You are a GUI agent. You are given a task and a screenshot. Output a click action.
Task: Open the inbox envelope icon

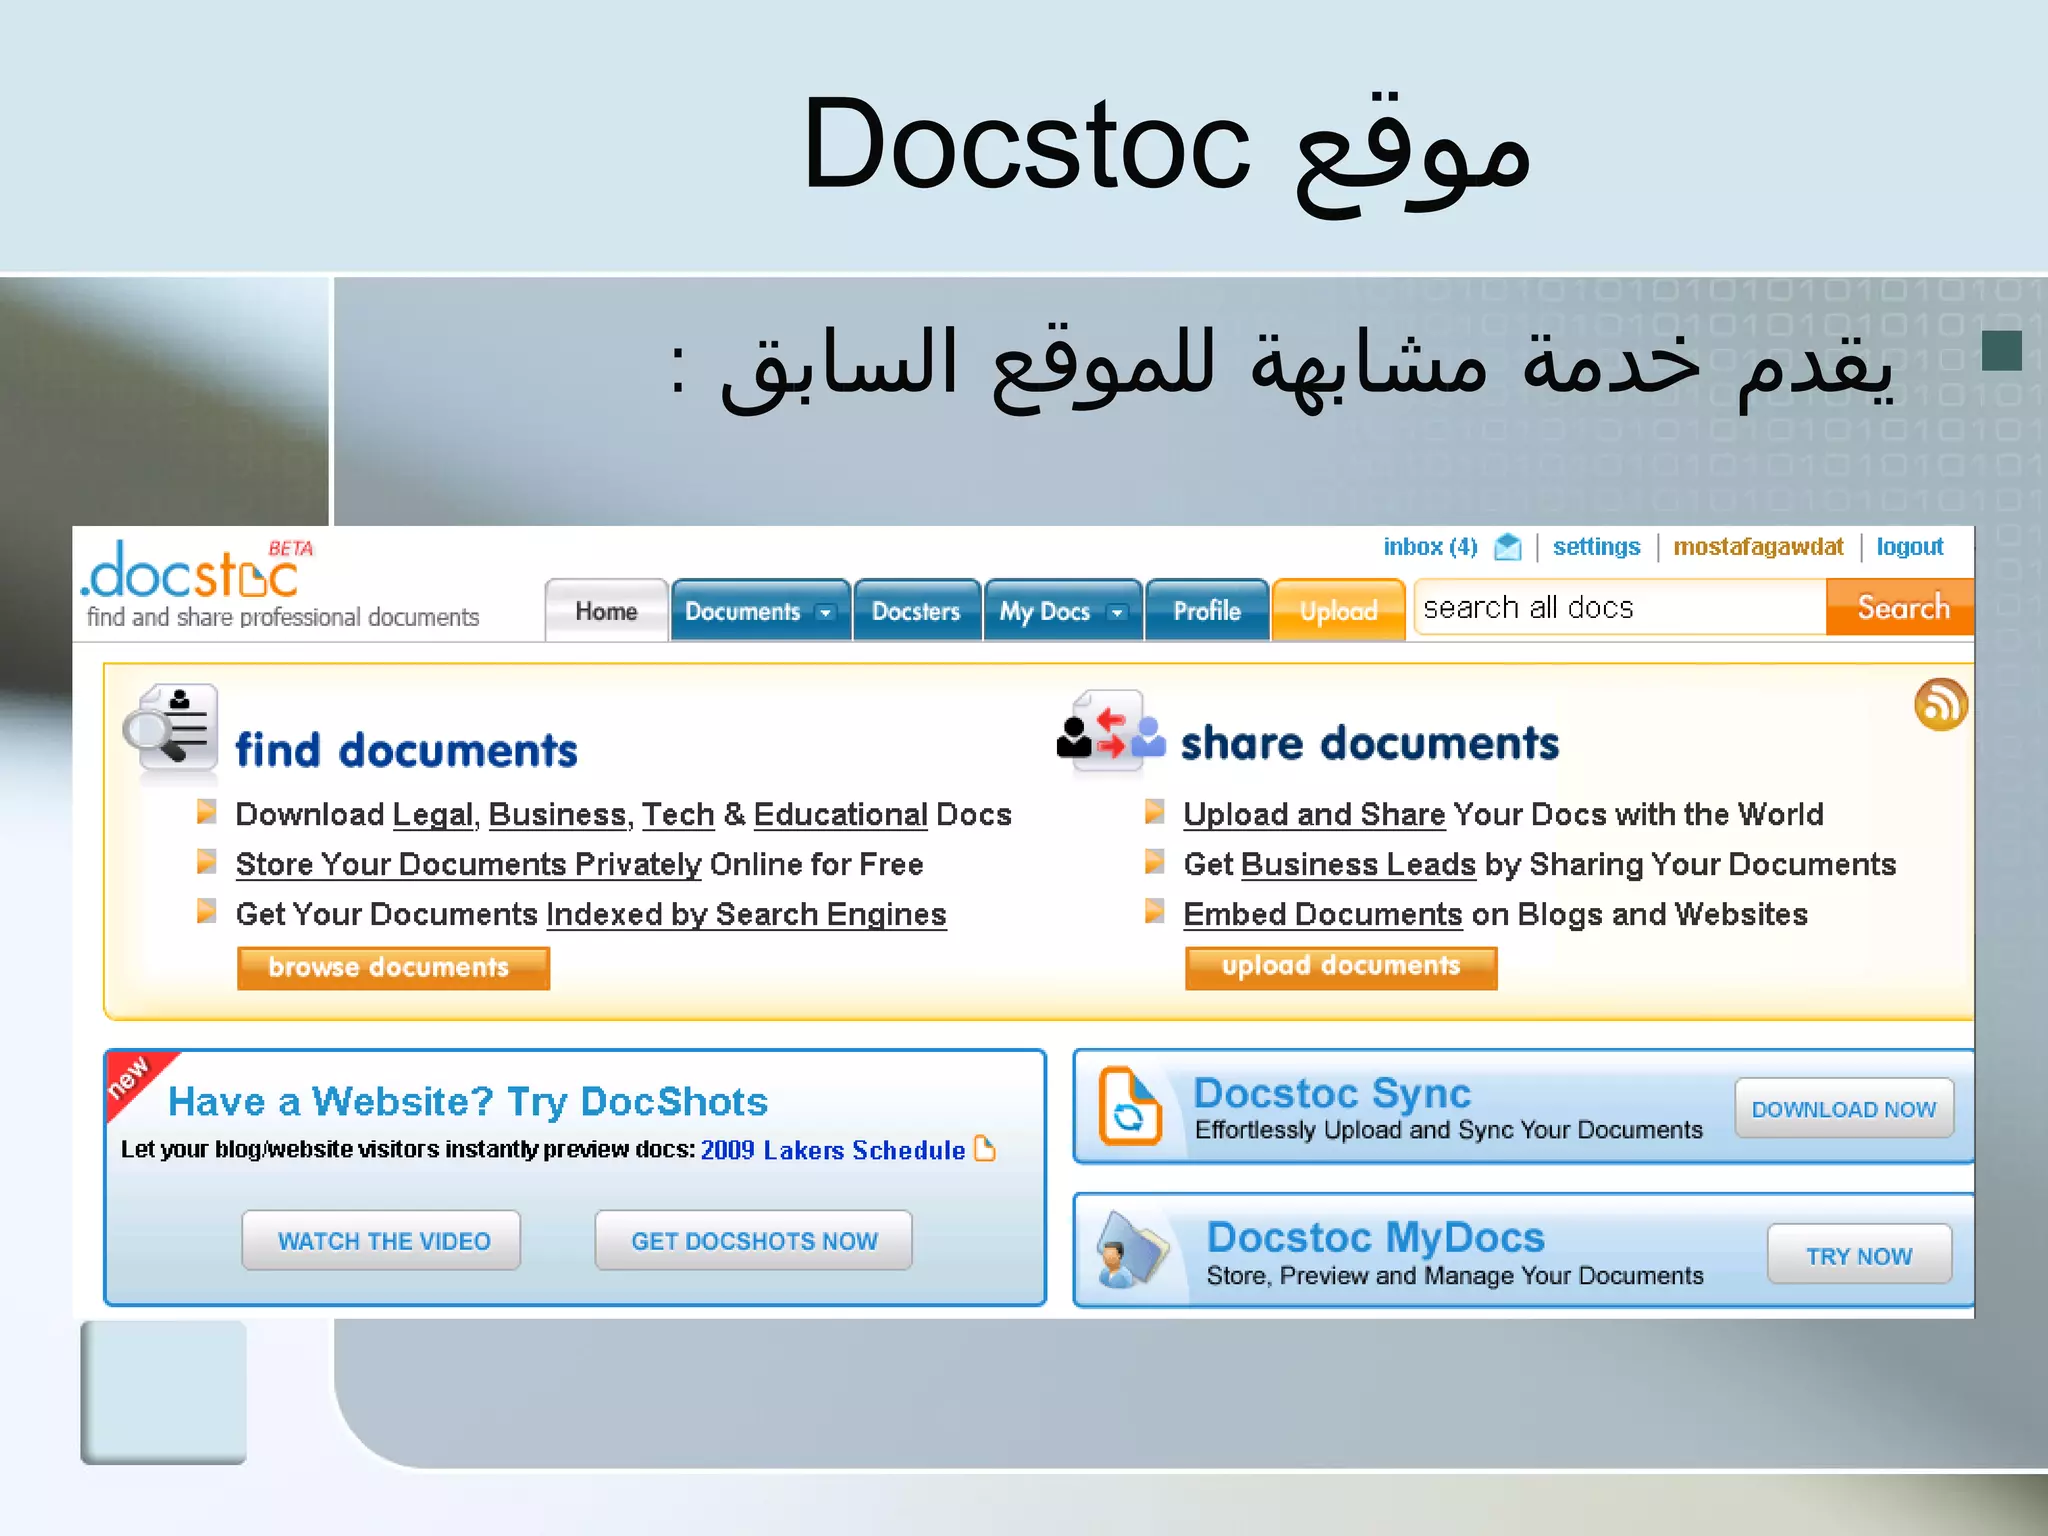pyautogui.click(x=1507, y=547)
